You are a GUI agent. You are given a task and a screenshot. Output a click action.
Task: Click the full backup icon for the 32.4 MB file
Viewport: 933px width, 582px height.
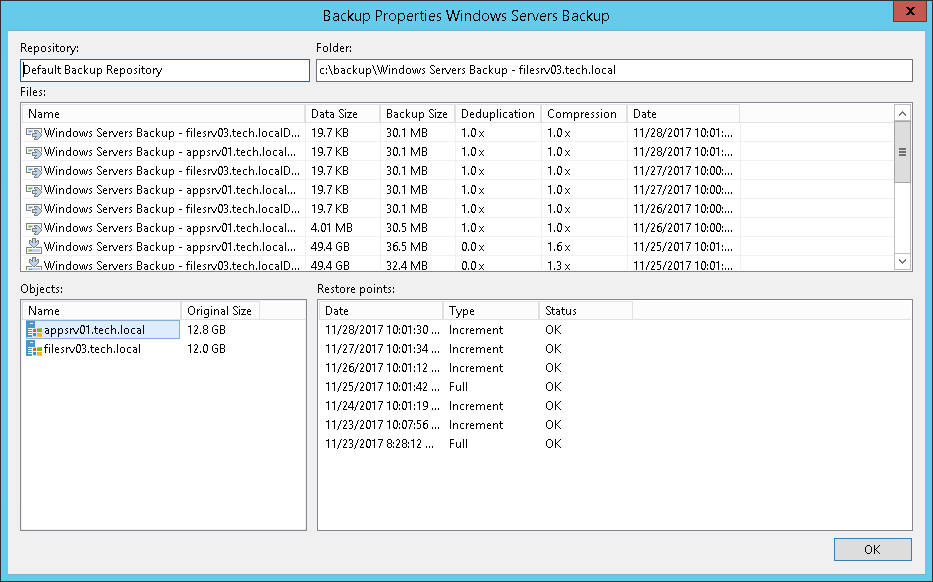(34, 265)
